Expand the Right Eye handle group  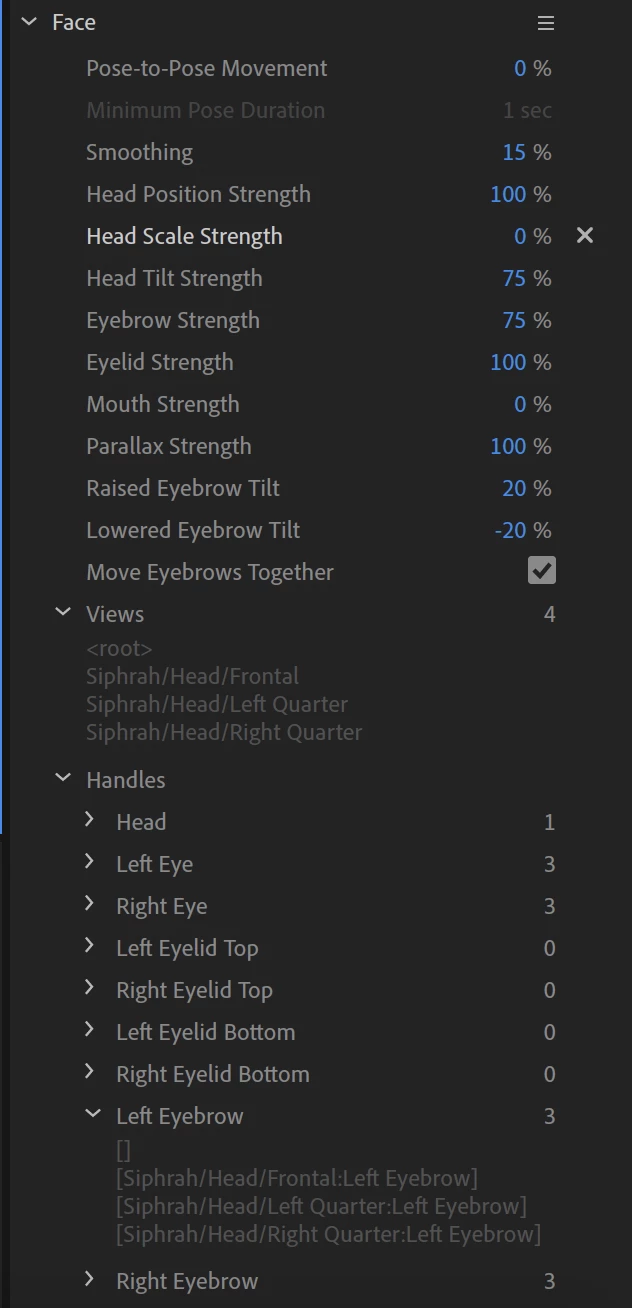pyautogui.click(x=90, y=905)
